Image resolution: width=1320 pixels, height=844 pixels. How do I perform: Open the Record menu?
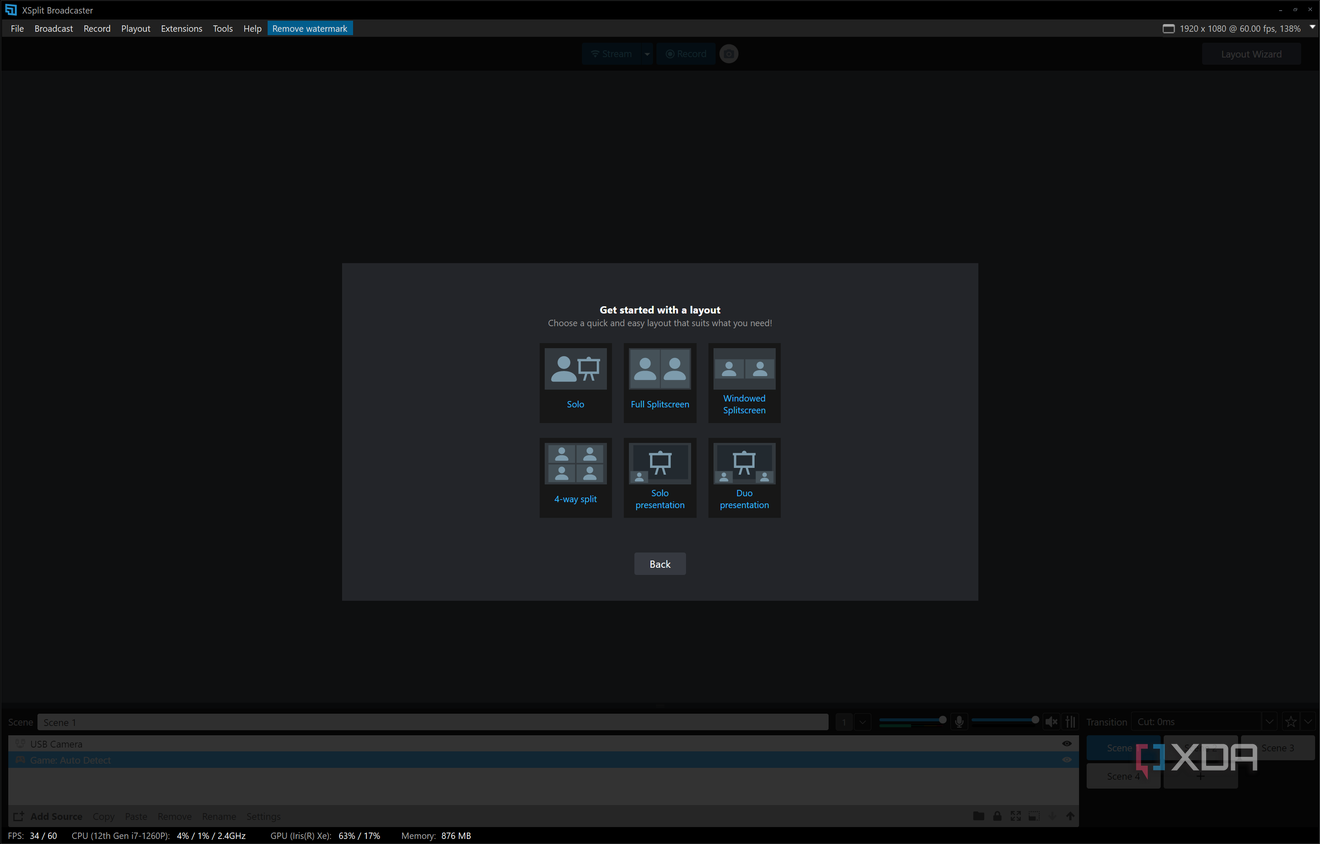pos(97,29)
